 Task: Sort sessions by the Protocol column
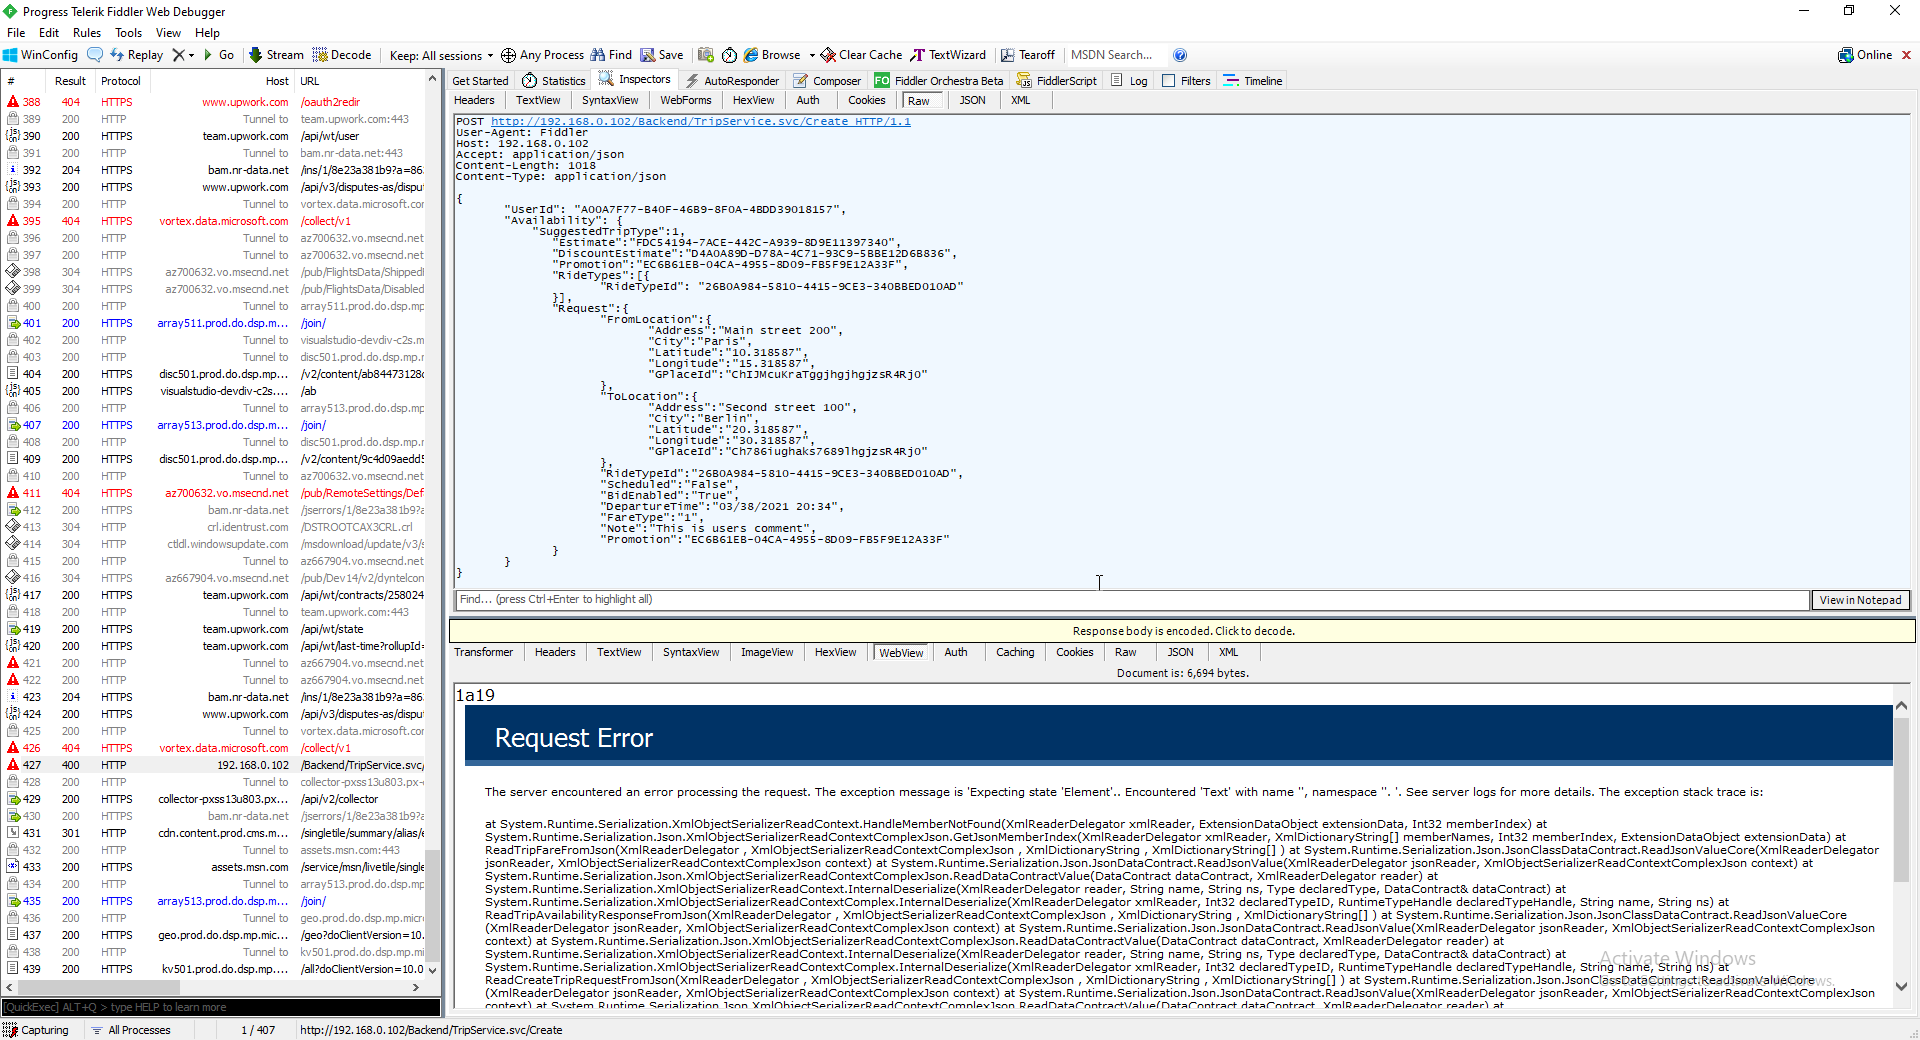click(x=121, y=81)
